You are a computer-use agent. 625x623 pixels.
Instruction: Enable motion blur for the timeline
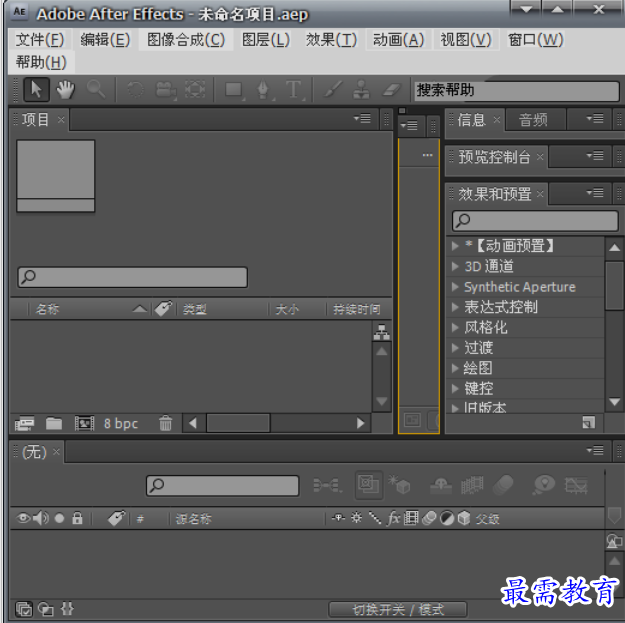pyautogui.click(x=503, y=485)
